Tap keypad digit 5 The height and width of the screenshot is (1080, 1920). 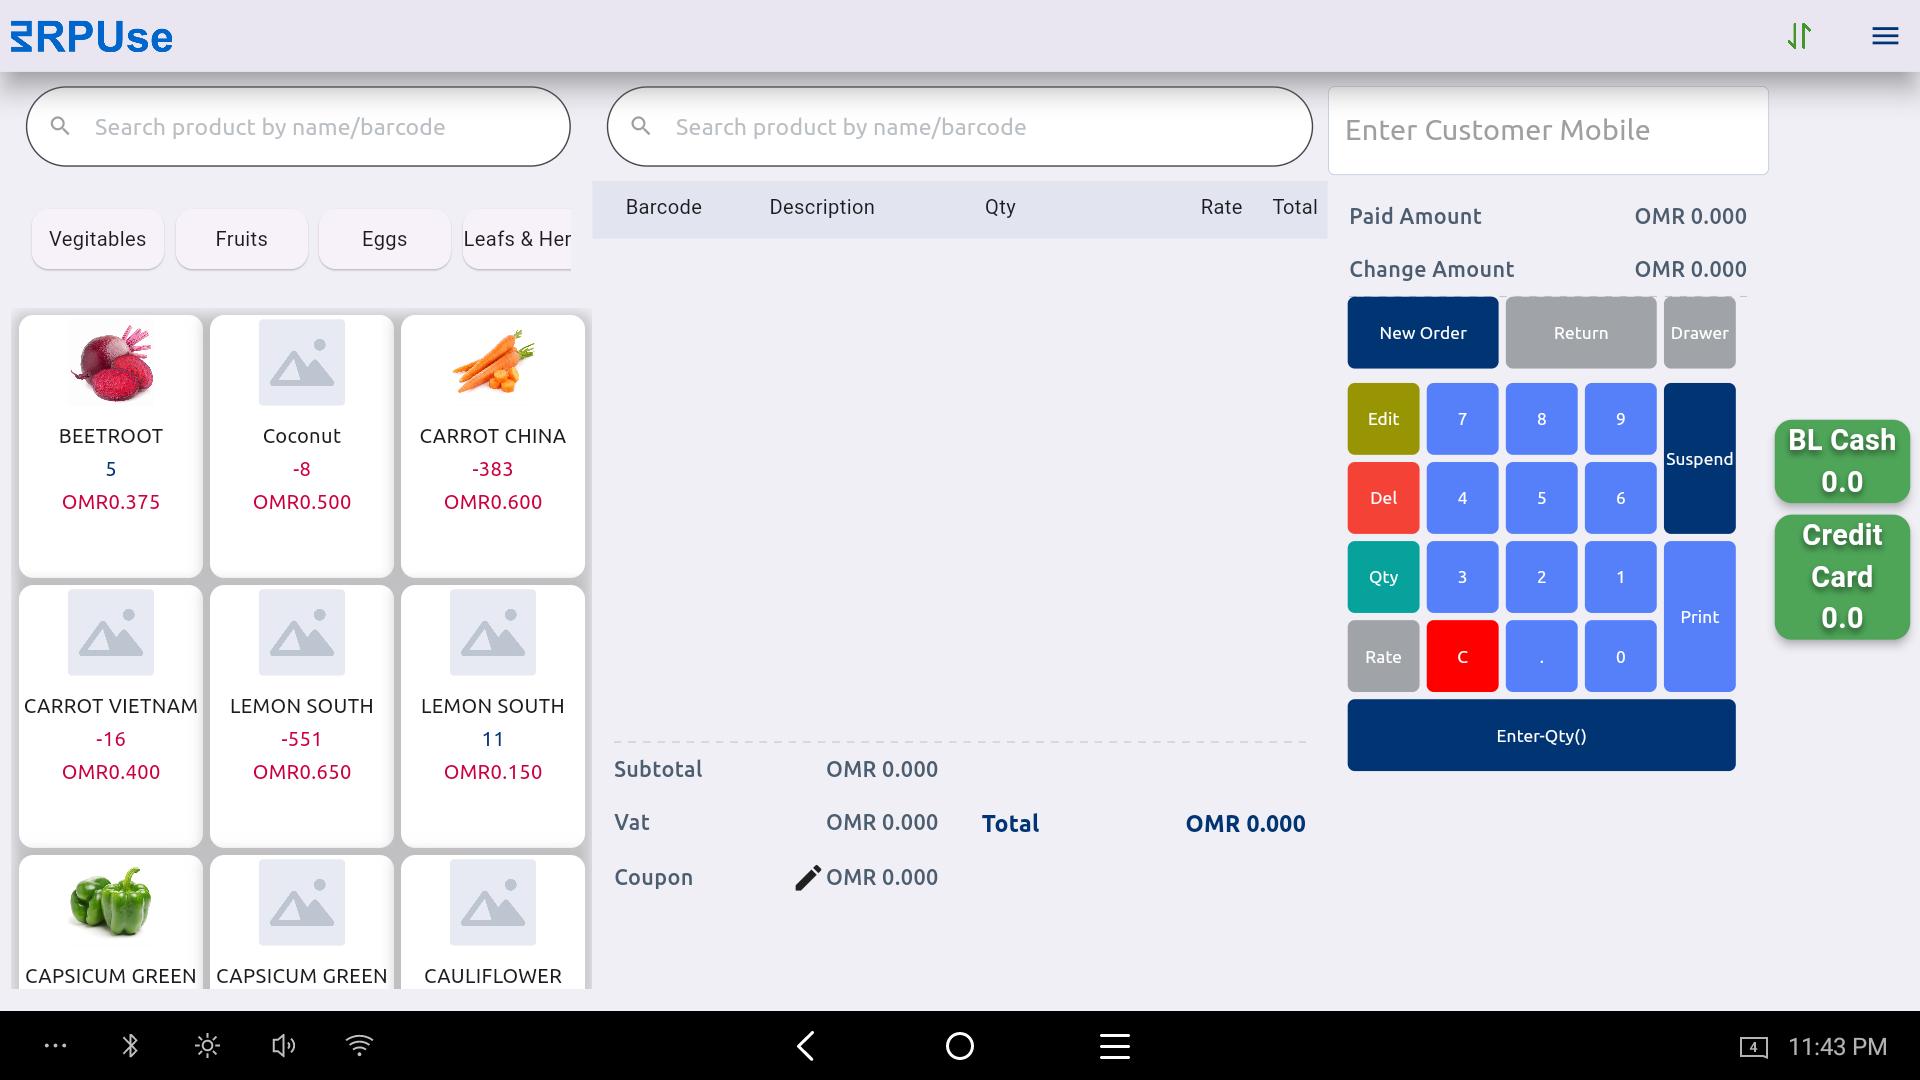(x=1541, y=498)
